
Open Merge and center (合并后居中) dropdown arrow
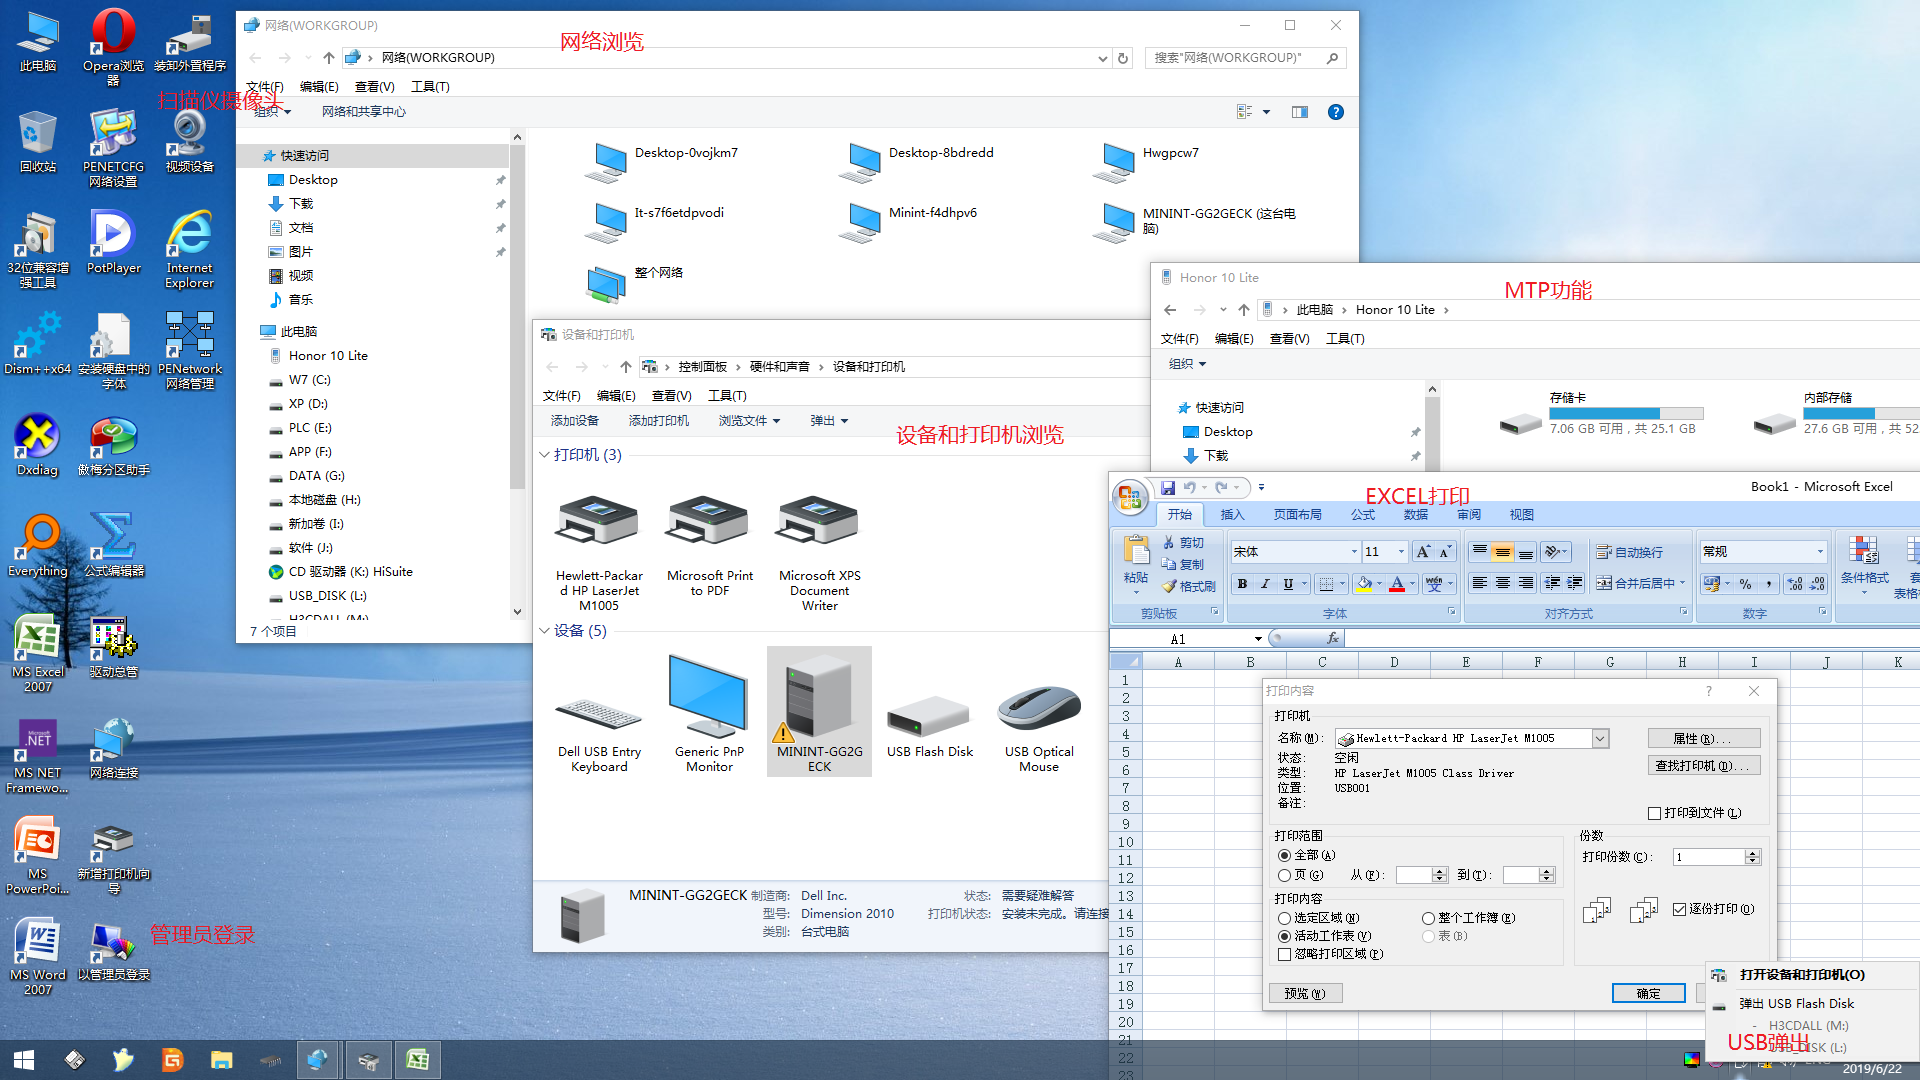tap(1683, 584)
